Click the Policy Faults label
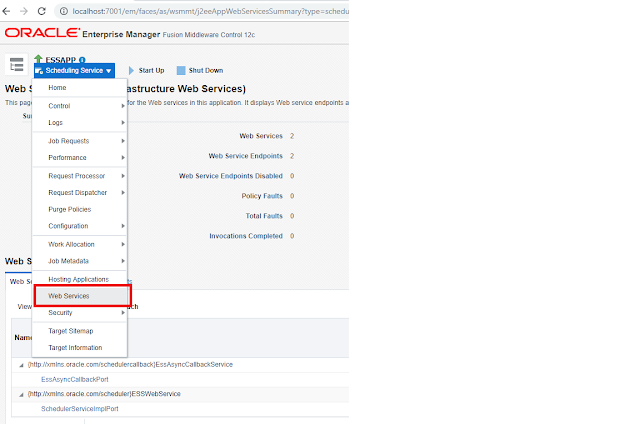This screenshot has height=424, width=640. (262, 196)
